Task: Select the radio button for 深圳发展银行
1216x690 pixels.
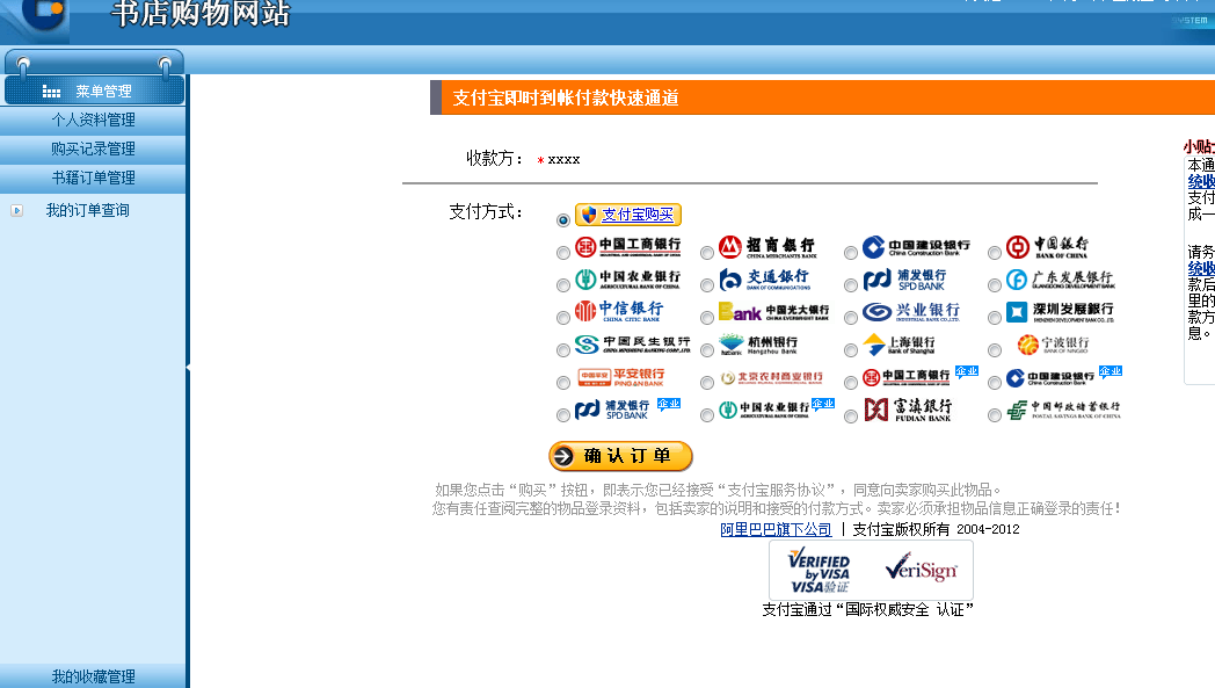Action: 994,318
